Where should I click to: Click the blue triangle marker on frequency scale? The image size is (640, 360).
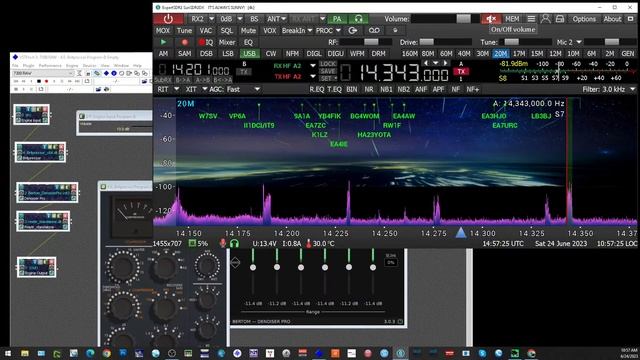click(461, 233)
